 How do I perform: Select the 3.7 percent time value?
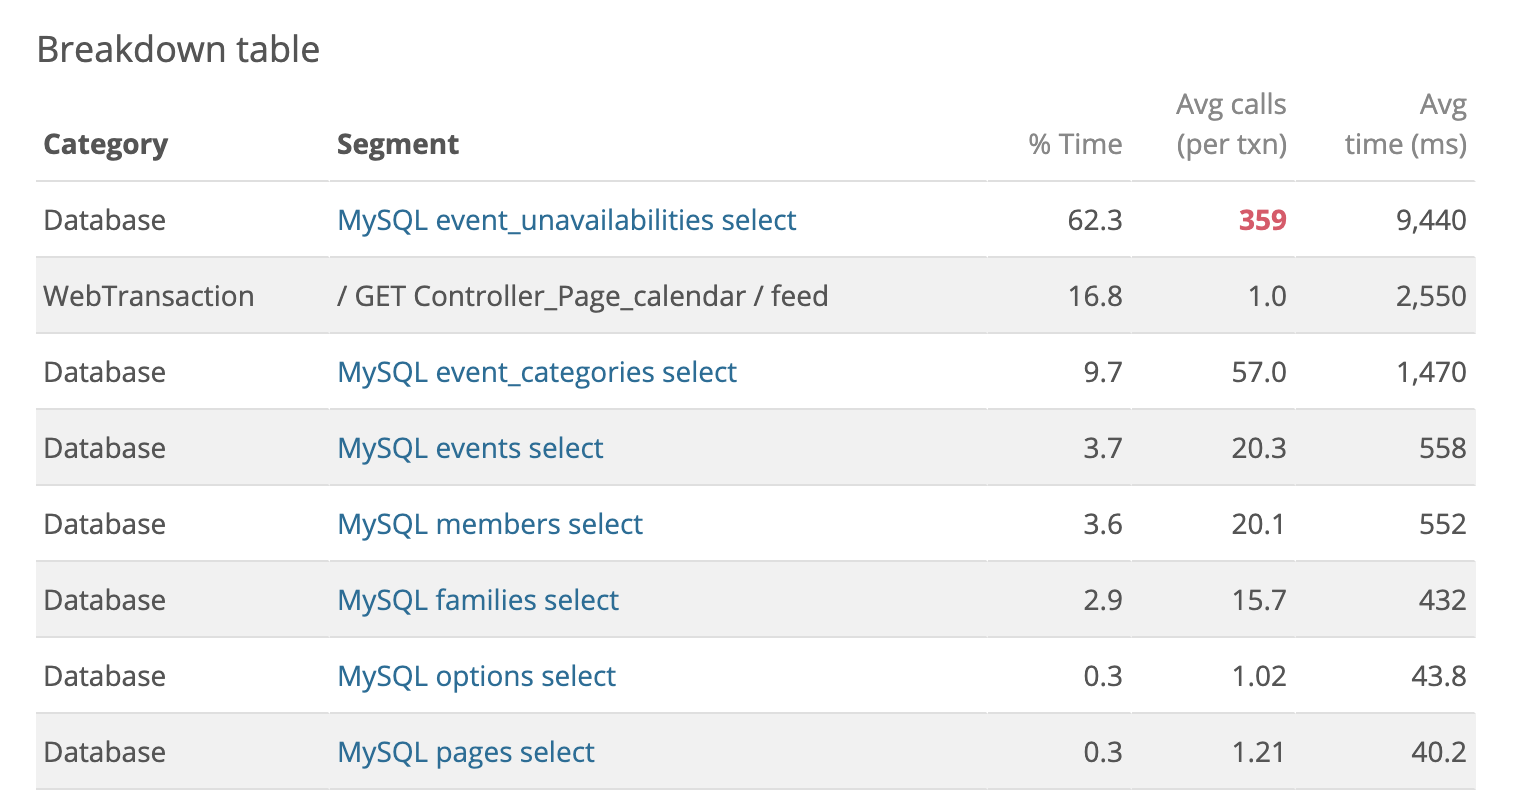pos(1103,448)
